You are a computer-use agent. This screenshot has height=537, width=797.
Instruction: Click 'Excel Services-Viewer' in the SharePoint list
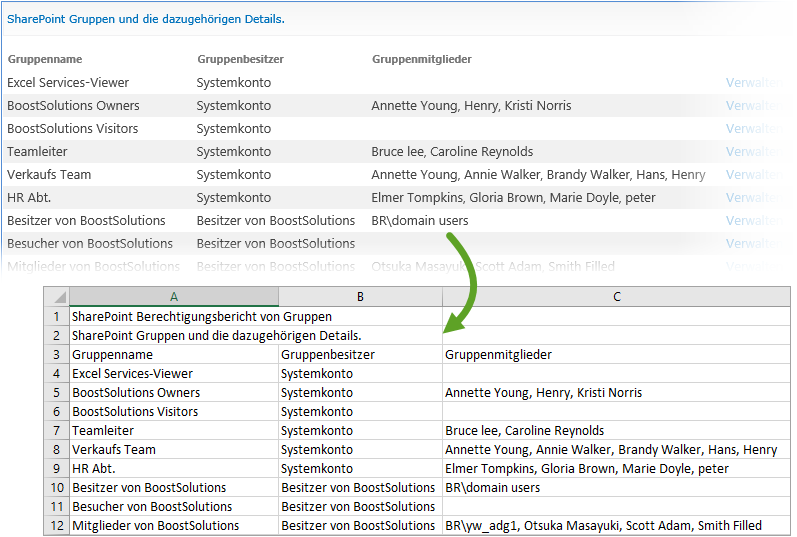tap(68, 82)
